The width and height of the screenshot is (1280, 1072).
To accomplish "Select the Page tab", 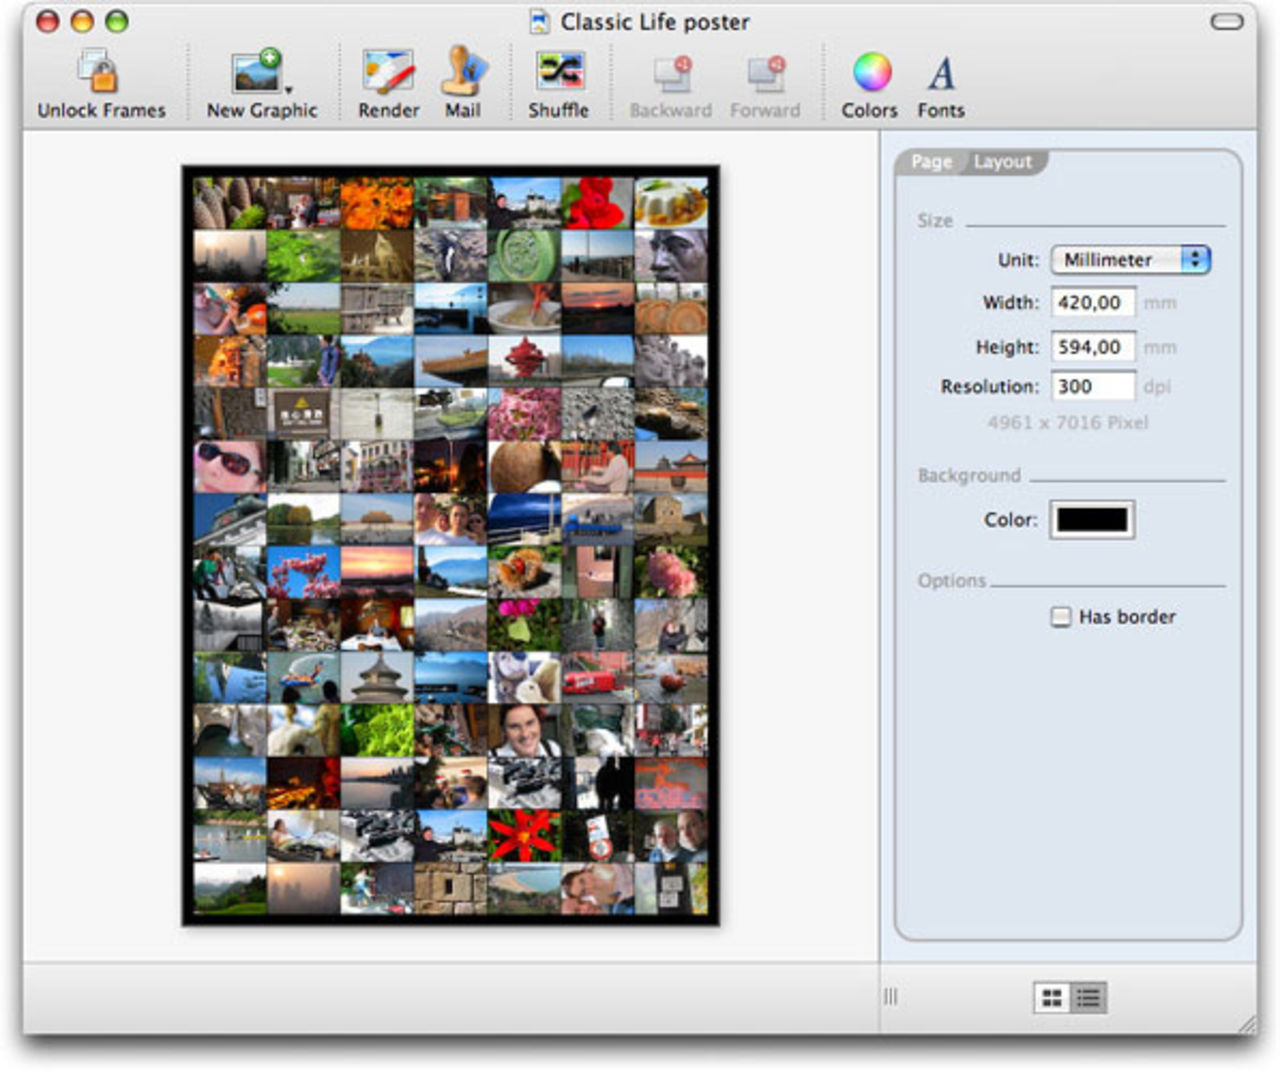I will (x=931, y=162).
